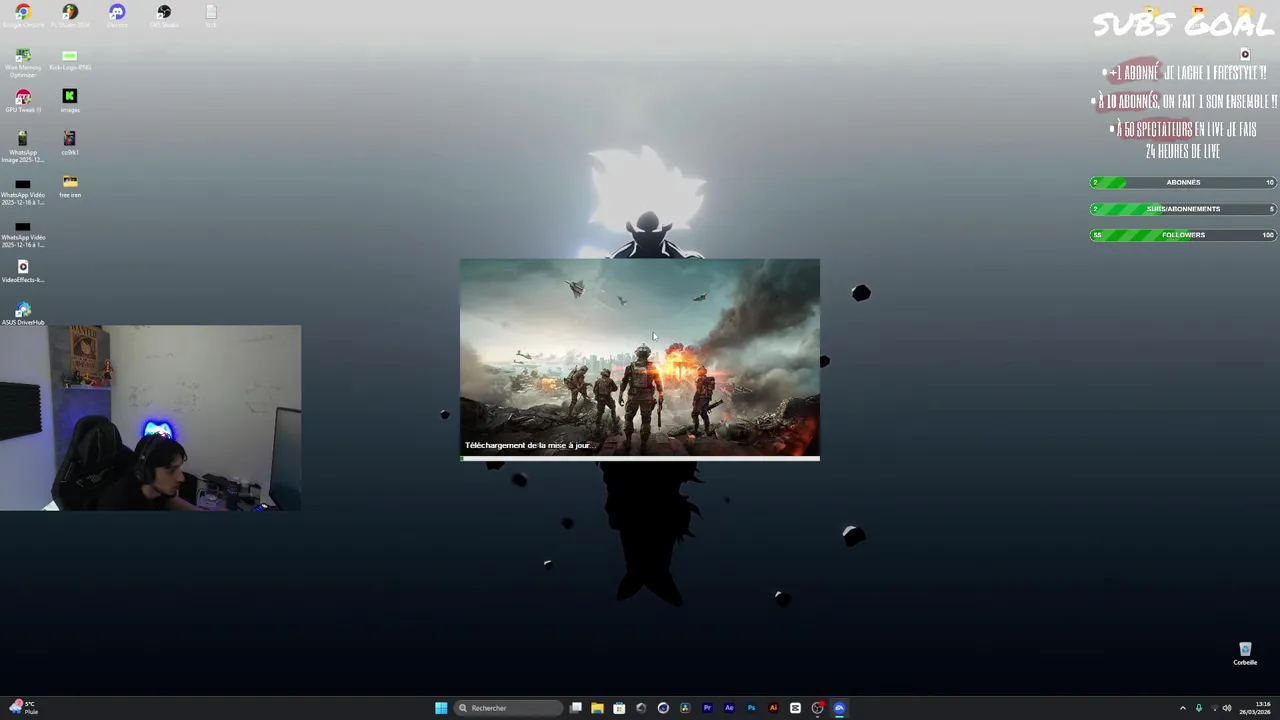Open the volume control in system tray
Image resolution: width=1280 pixels, height=720 pixels.
pyautogui.click(x=1227, y=708)
